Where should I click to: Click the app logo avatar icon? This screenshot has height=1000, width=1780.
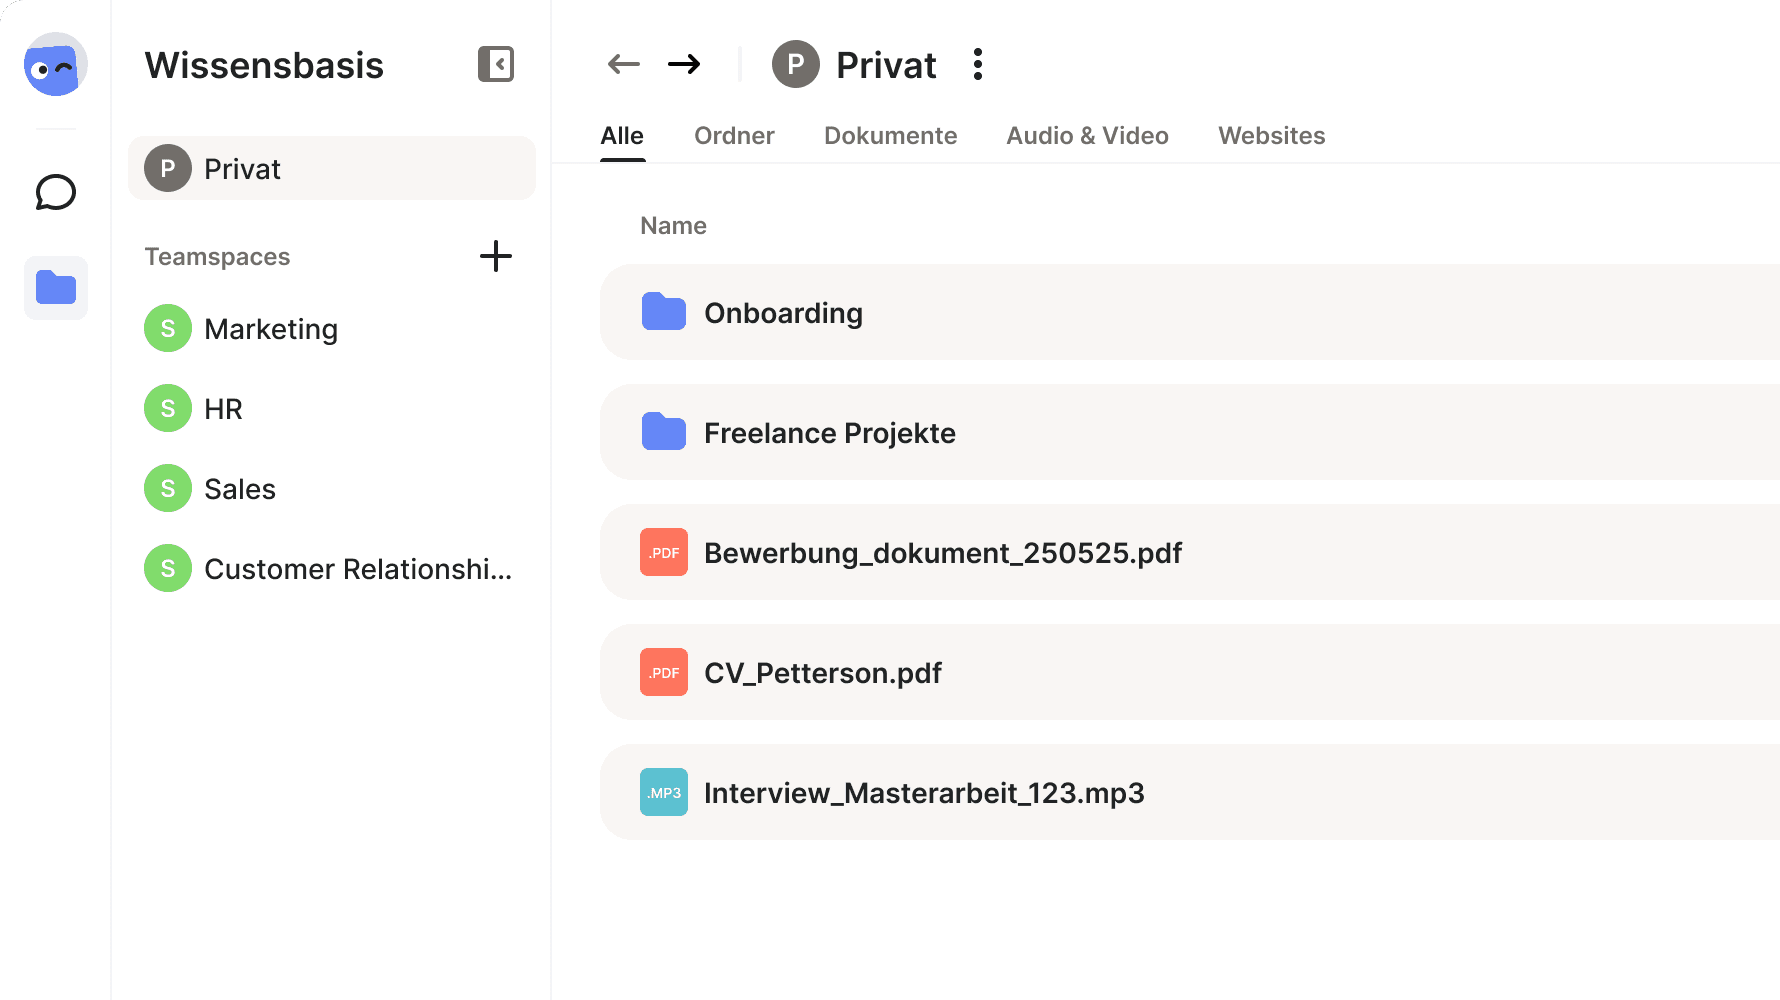(56, 64)
